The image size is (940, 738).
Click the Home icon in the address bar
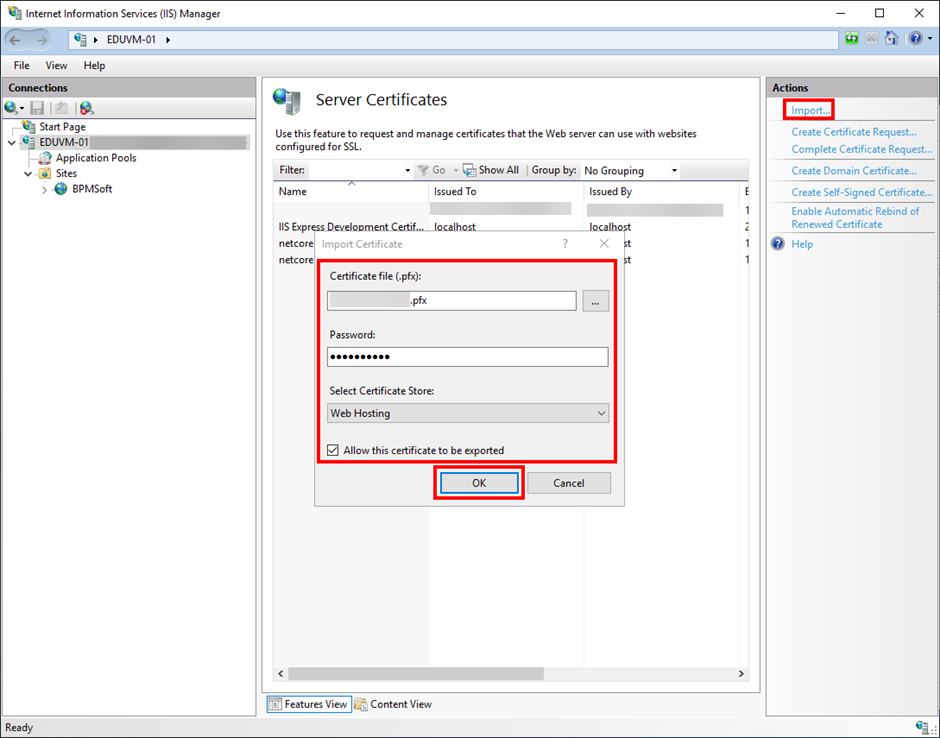(x=891, y=39)
